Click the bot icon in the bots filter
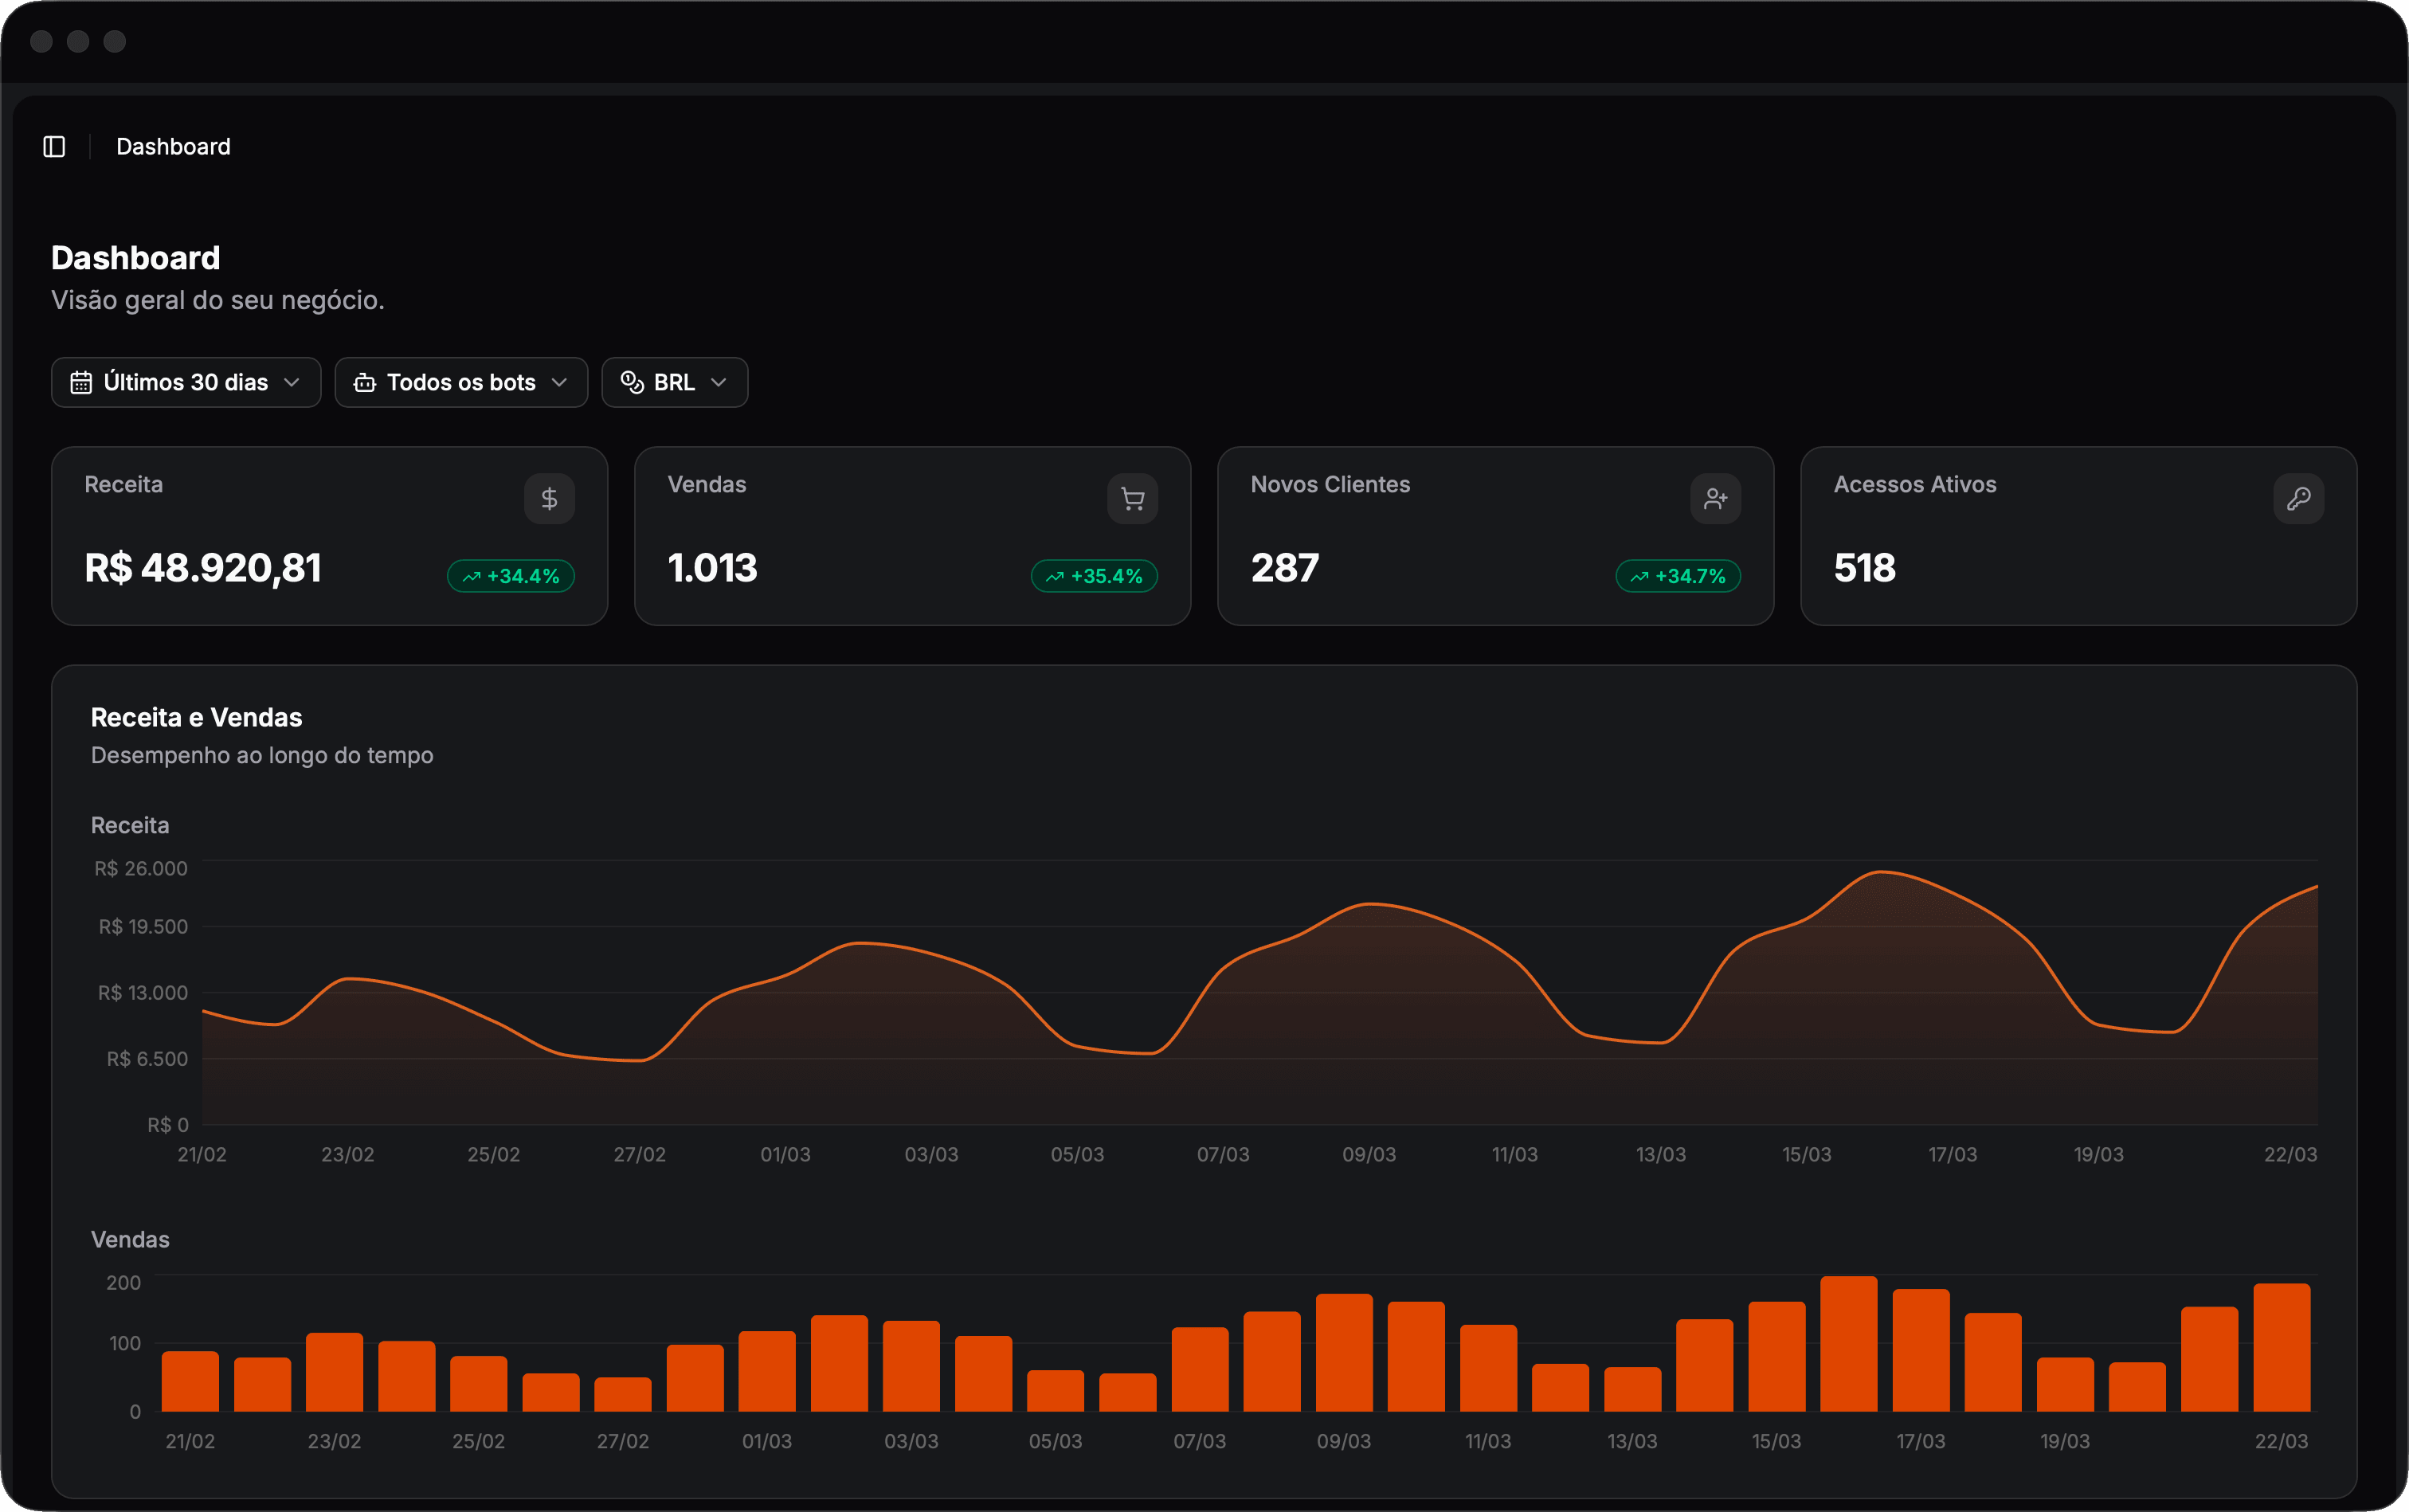 [x=364, y=382]
